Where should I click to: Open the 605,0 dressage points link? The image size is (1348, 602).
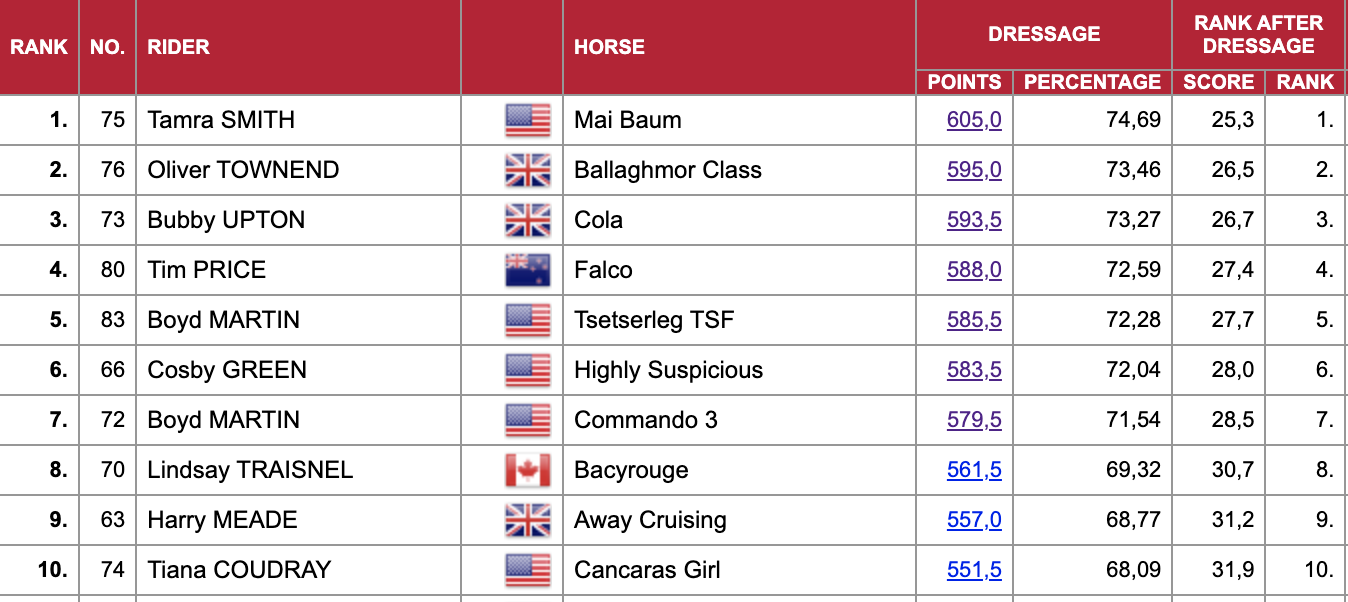pyautogui.click(x=974, y=120)
